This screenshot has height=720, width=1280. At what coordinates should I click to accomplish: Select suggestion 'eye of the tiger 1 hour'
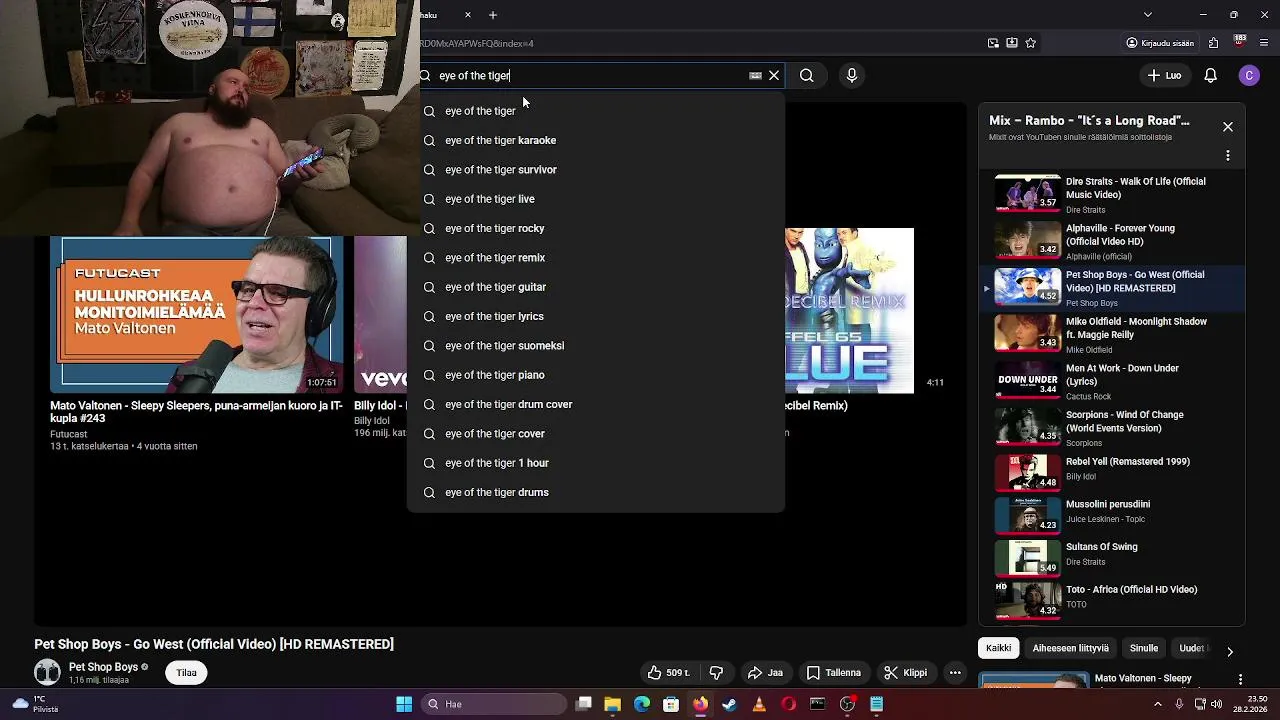pyautogui.click(x=595, y=463)
